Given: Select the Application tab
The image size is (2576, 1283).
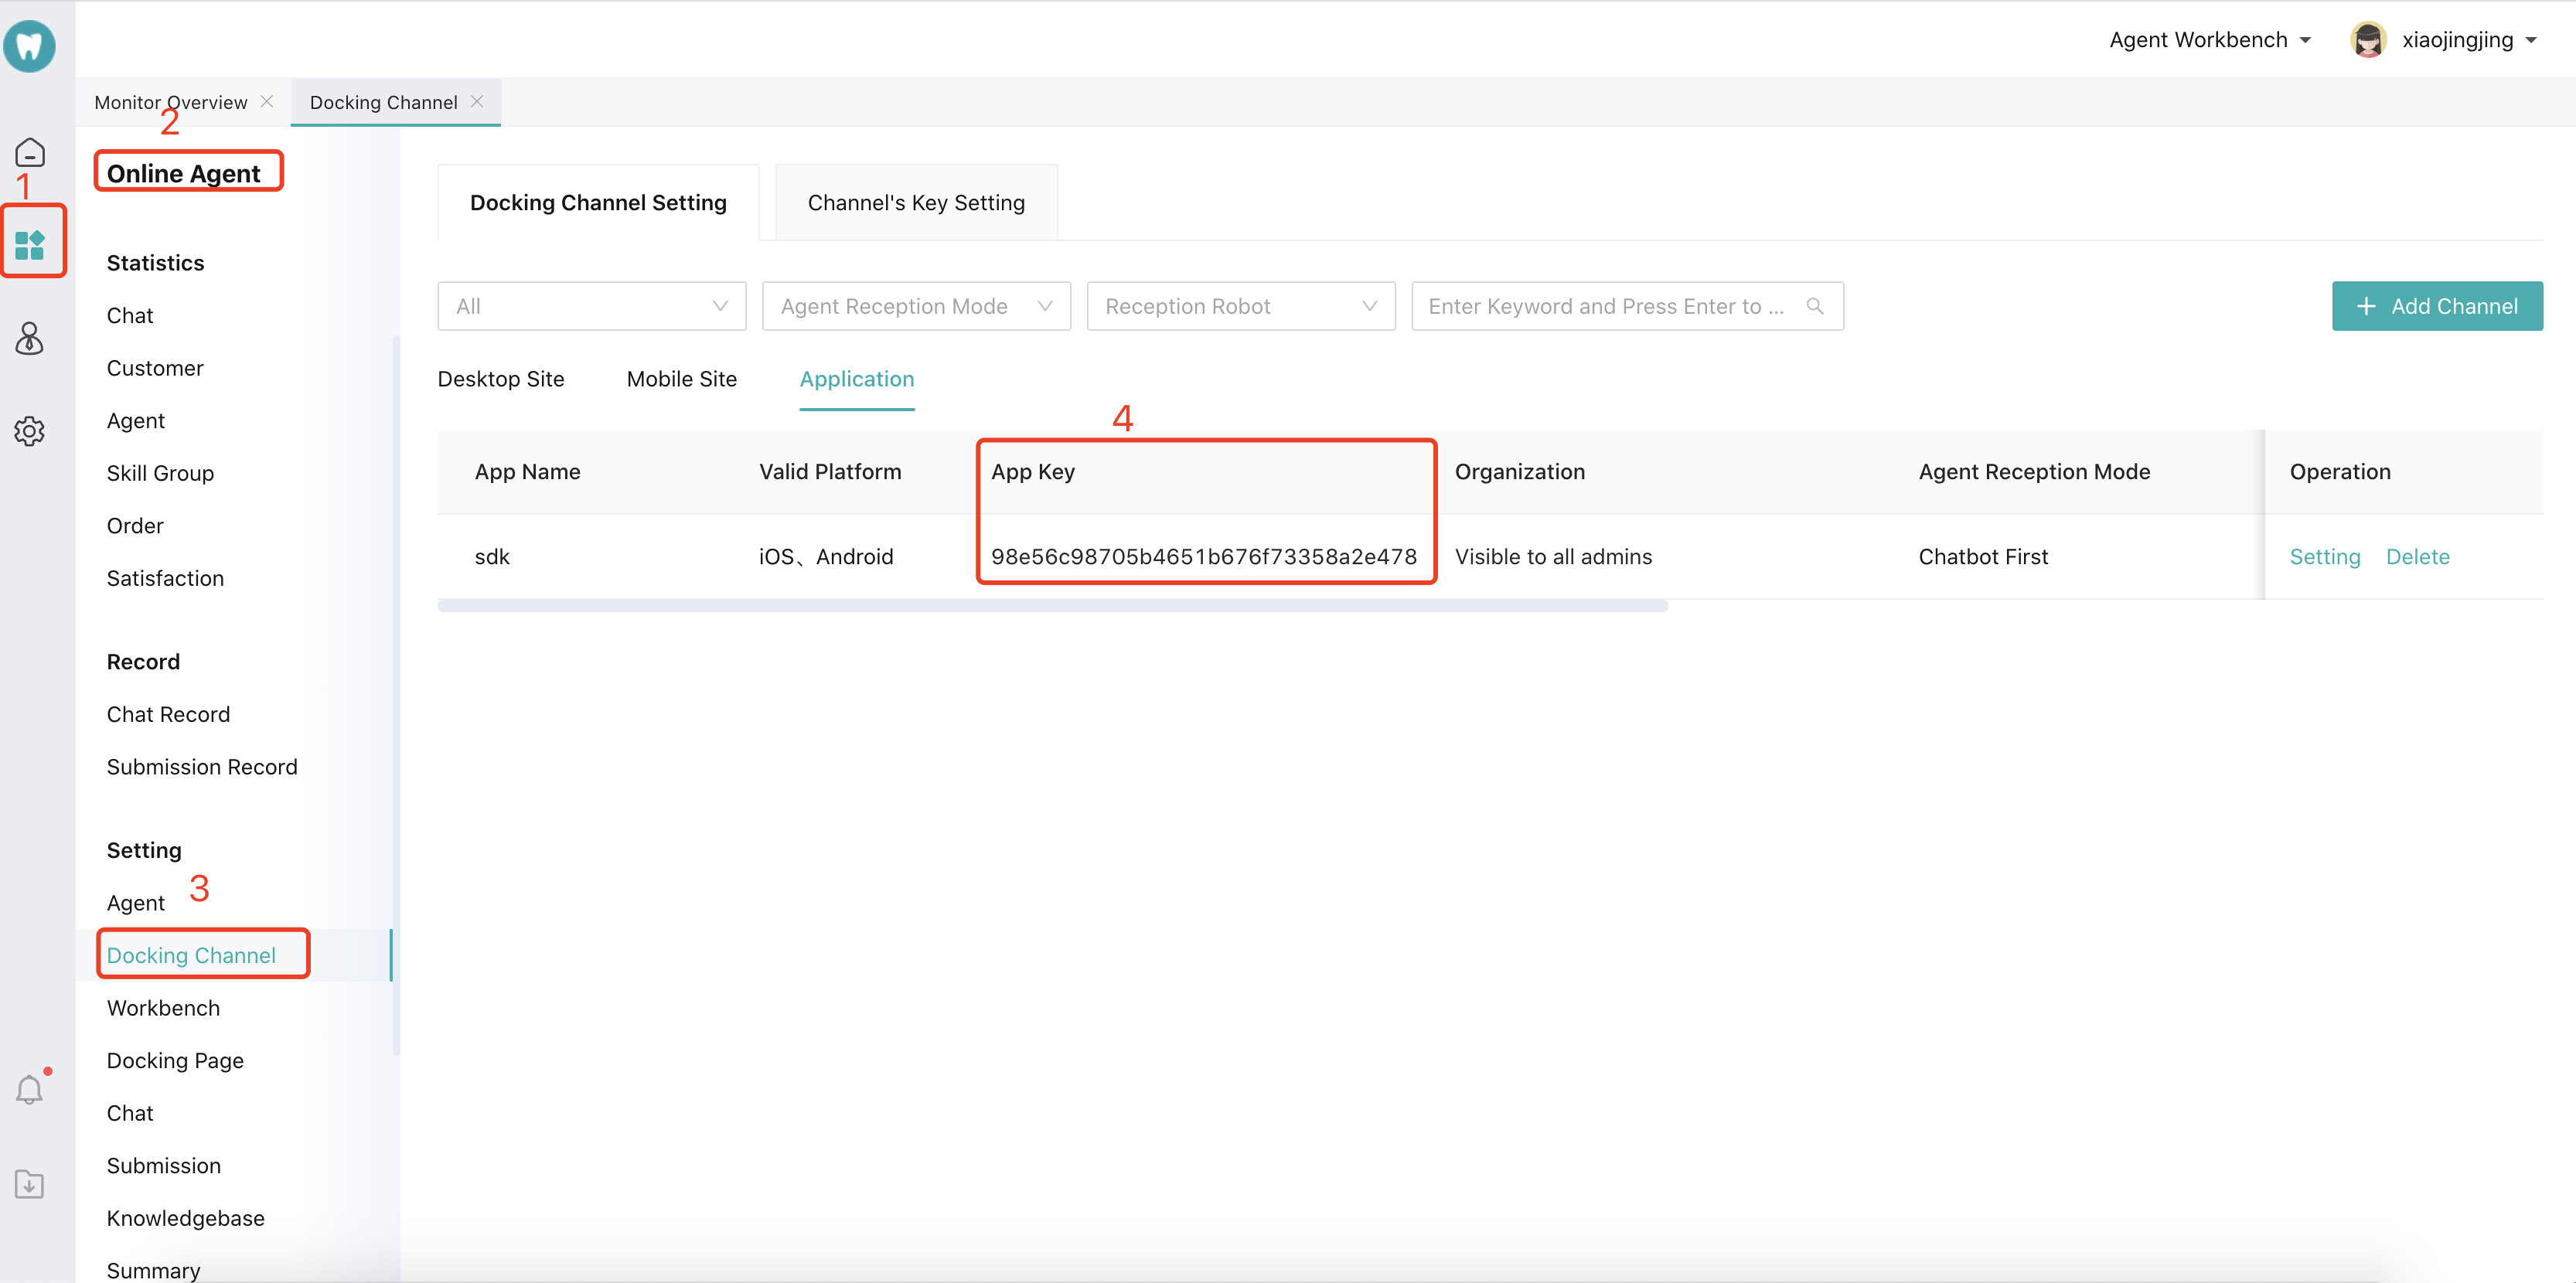Looking at the screenshot, I should coord(857,379).
